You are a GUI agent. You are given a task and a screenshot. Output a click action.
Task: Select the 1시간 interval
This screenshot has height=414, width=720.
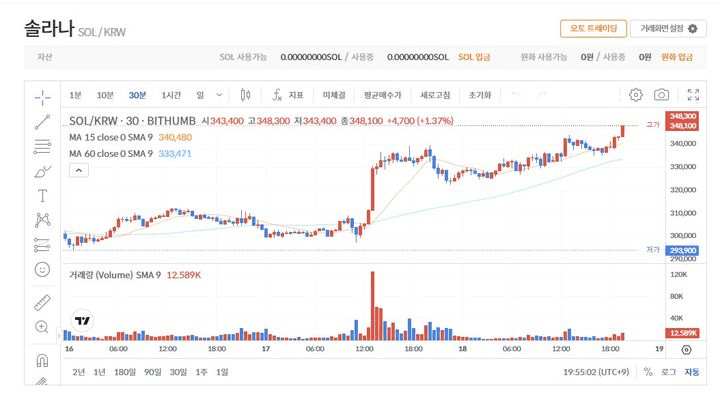171,95
